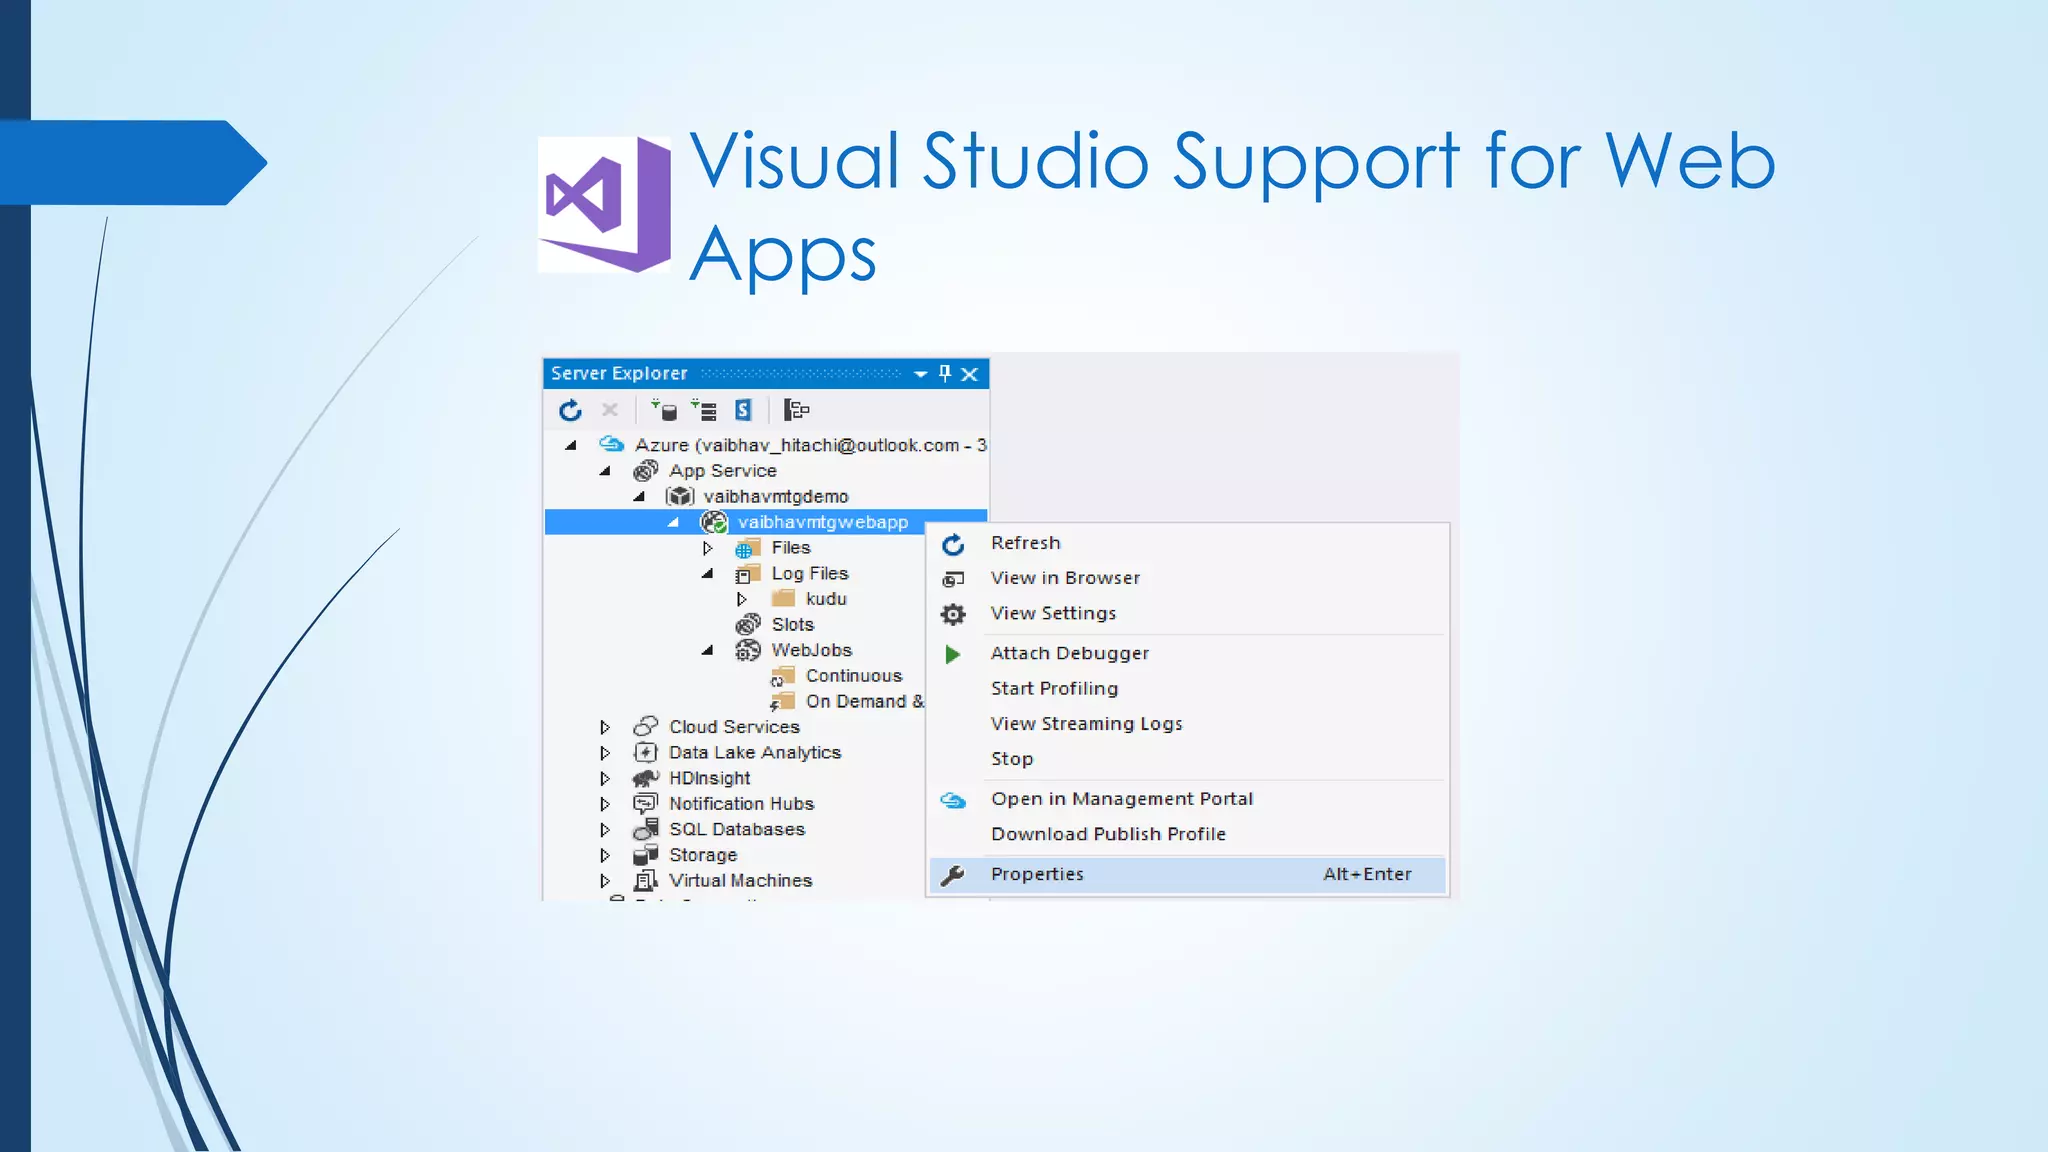This screenshot has width=2048, height=1152.
Task: Collapse the vaibhavmtgdemo resource group node
Action: pyautogui.click(x=640, y=496)
